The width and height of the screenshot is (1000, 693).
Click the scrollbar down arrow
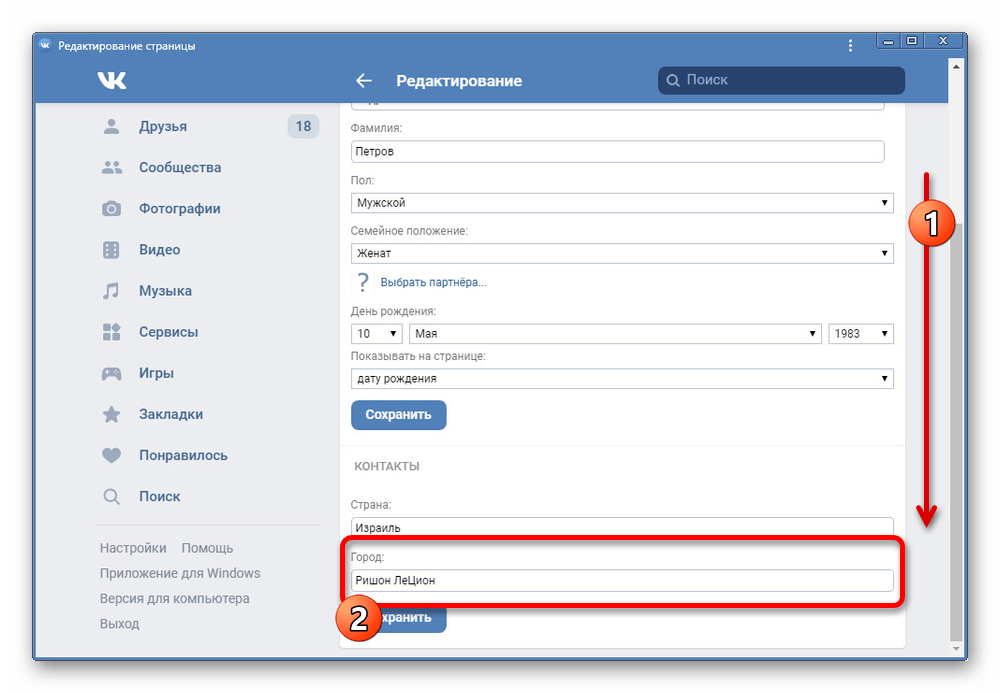pyautogui.click(x=956, y=649)
